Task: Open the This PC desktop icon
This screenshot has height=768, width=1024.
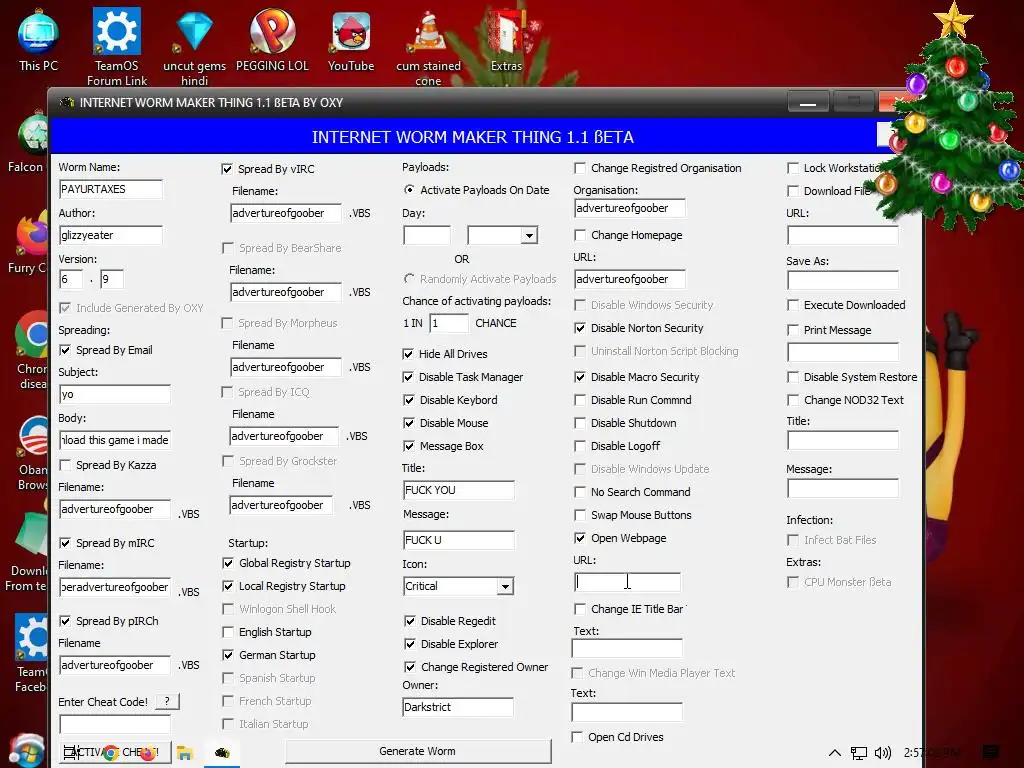Action: 38,39
